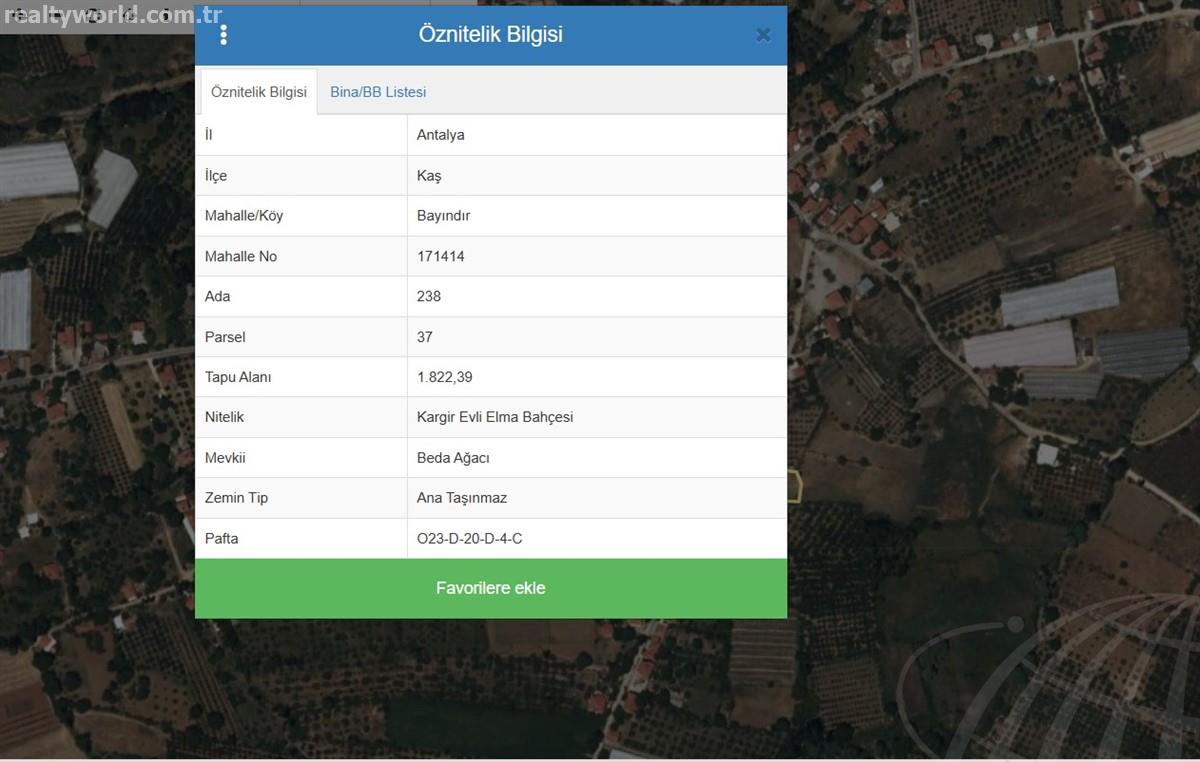Close the Öznitelik Bilgisi dialog

(763, 35)
